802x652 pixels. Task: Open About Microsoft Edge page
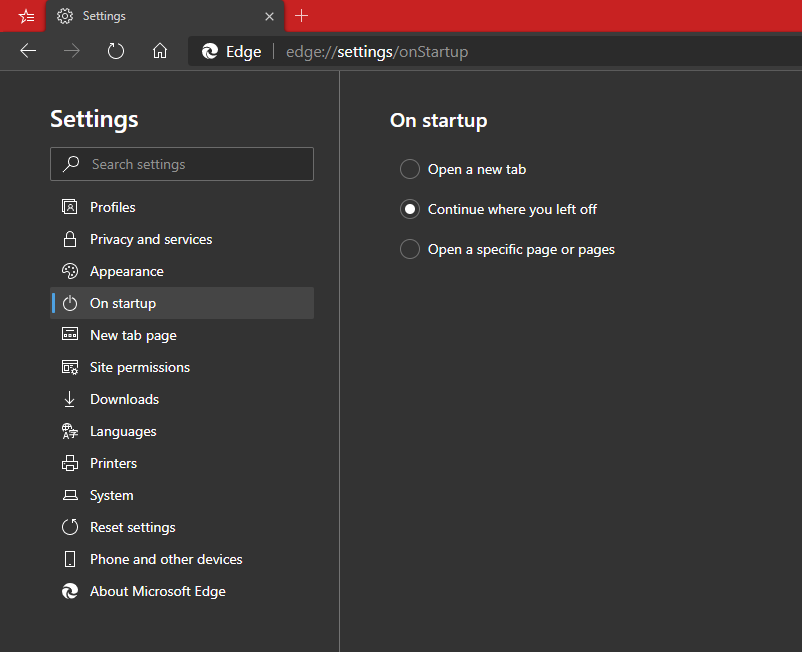click(x=158, y=591)
